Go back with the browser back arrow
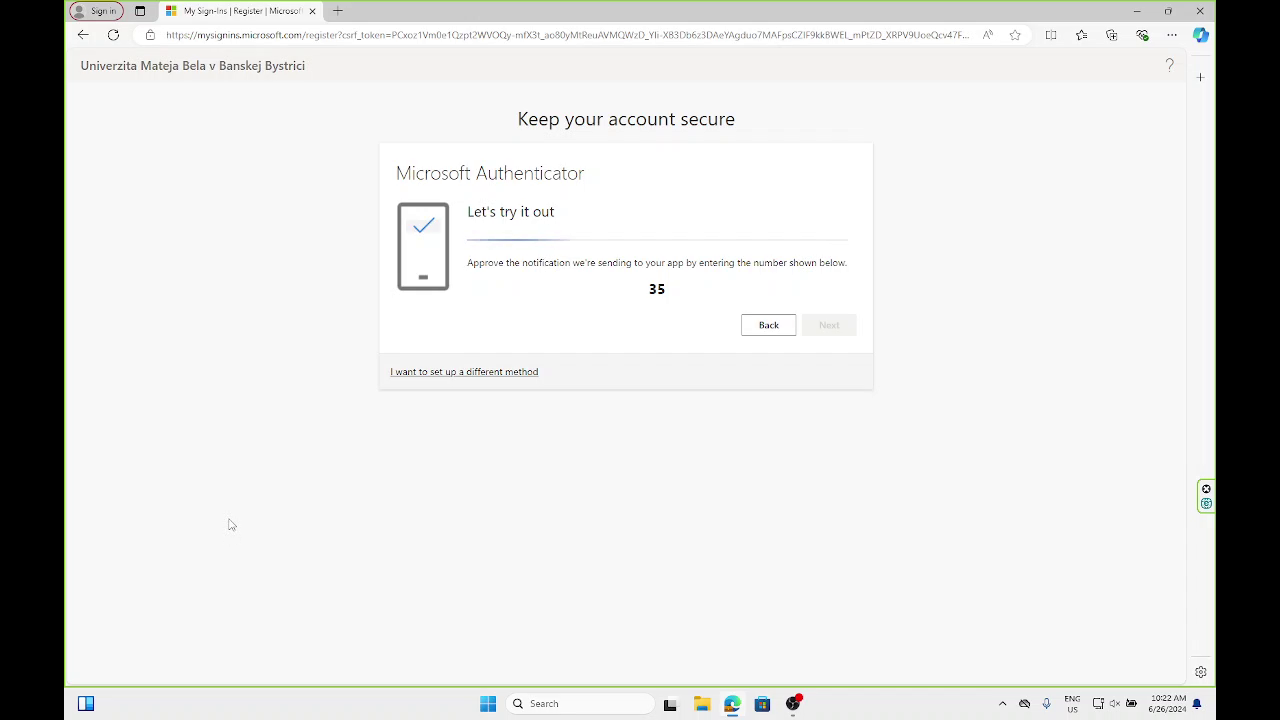Screen dimensions: 1280x720 point(83,35)
